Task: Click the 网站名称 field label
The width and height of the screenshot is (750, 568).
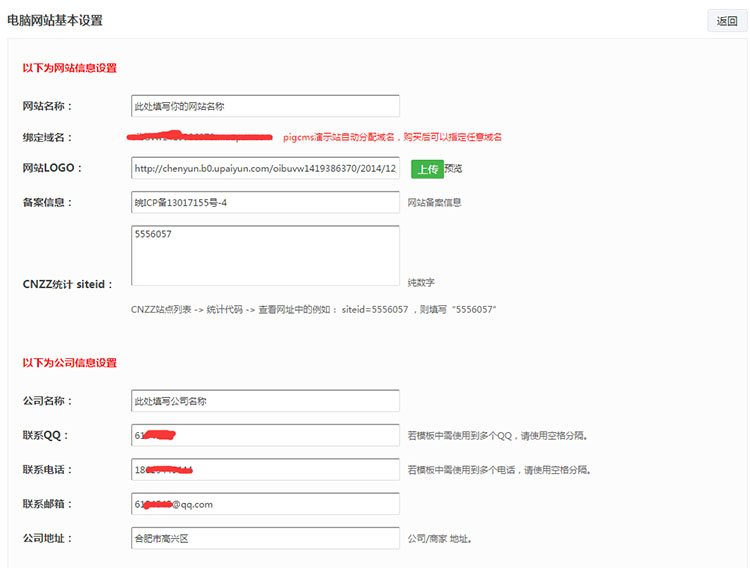Action: click(47, 106)
